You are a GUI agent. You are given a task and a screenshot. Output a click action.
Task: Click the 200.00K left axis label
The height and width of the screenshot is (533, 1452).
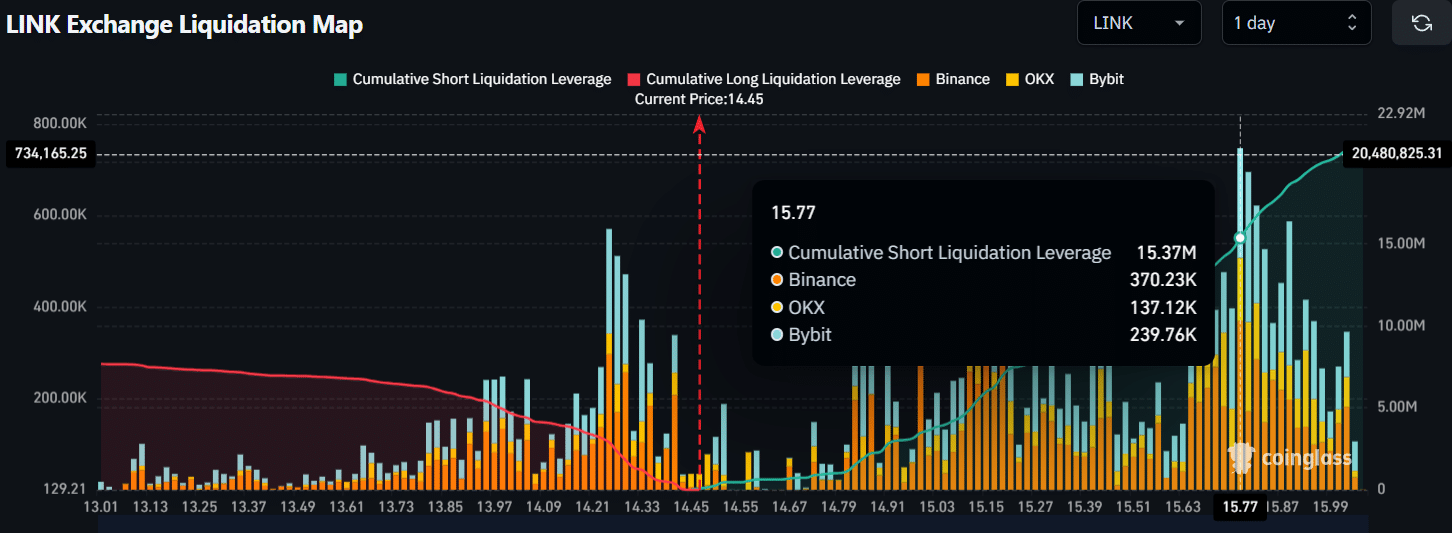coord(60,397)
